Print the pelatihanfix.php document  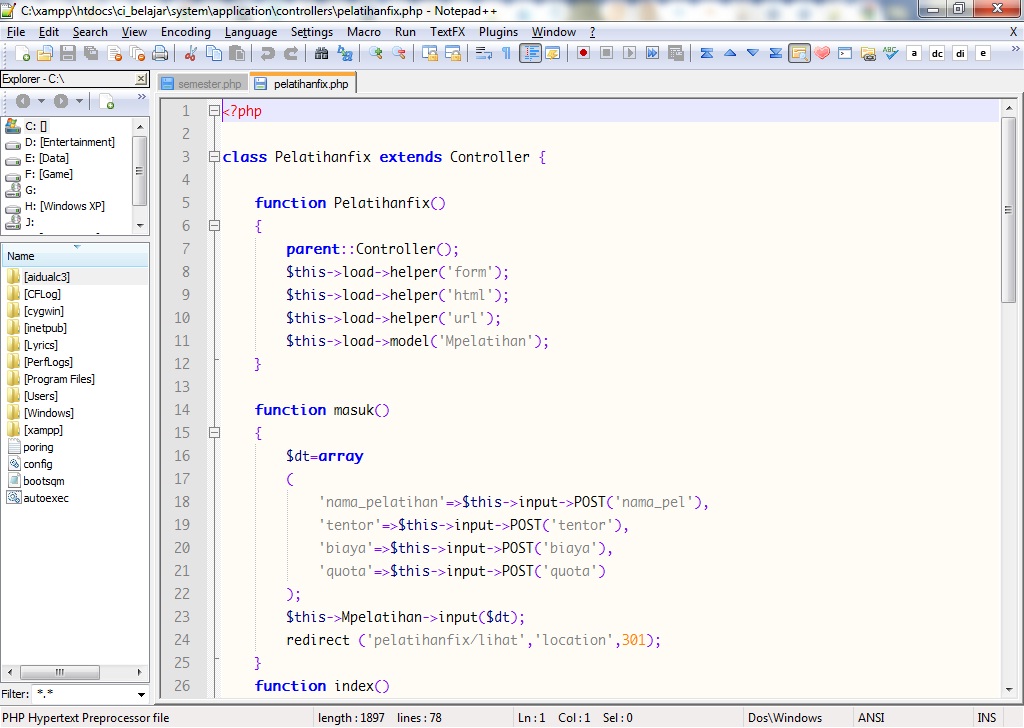tap(161, 55)
